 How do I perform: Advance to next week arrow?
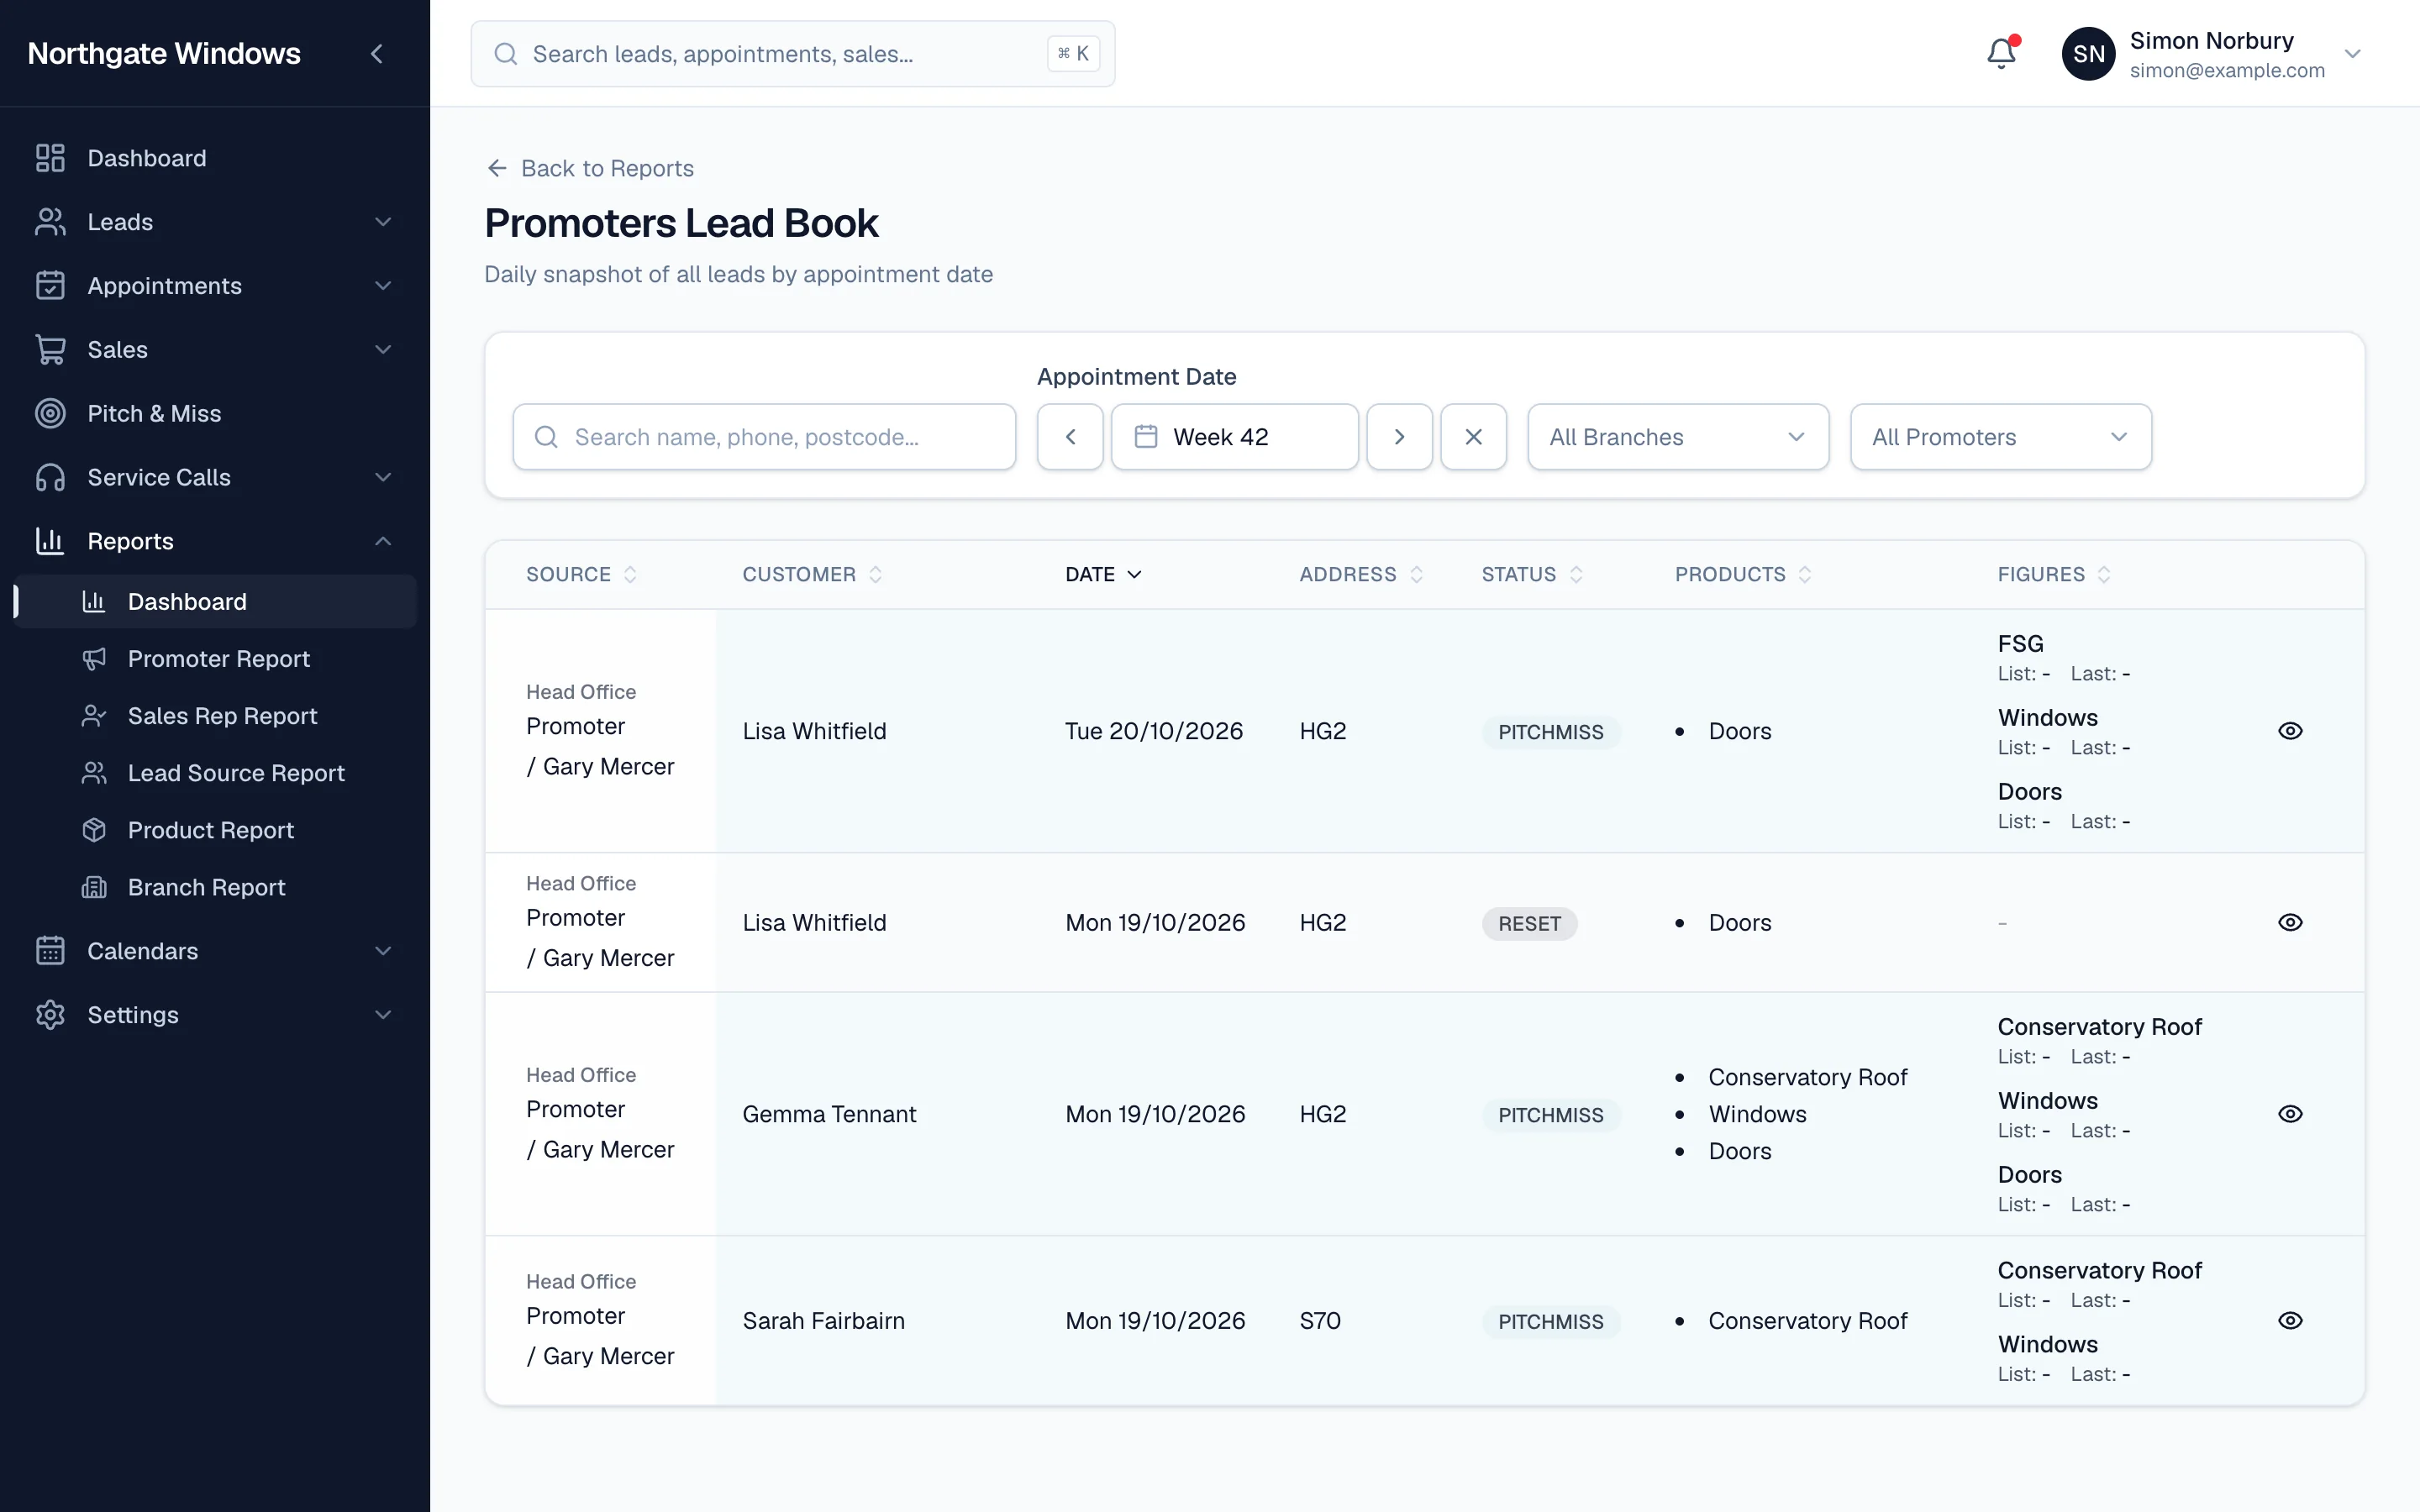point(1399,437)
